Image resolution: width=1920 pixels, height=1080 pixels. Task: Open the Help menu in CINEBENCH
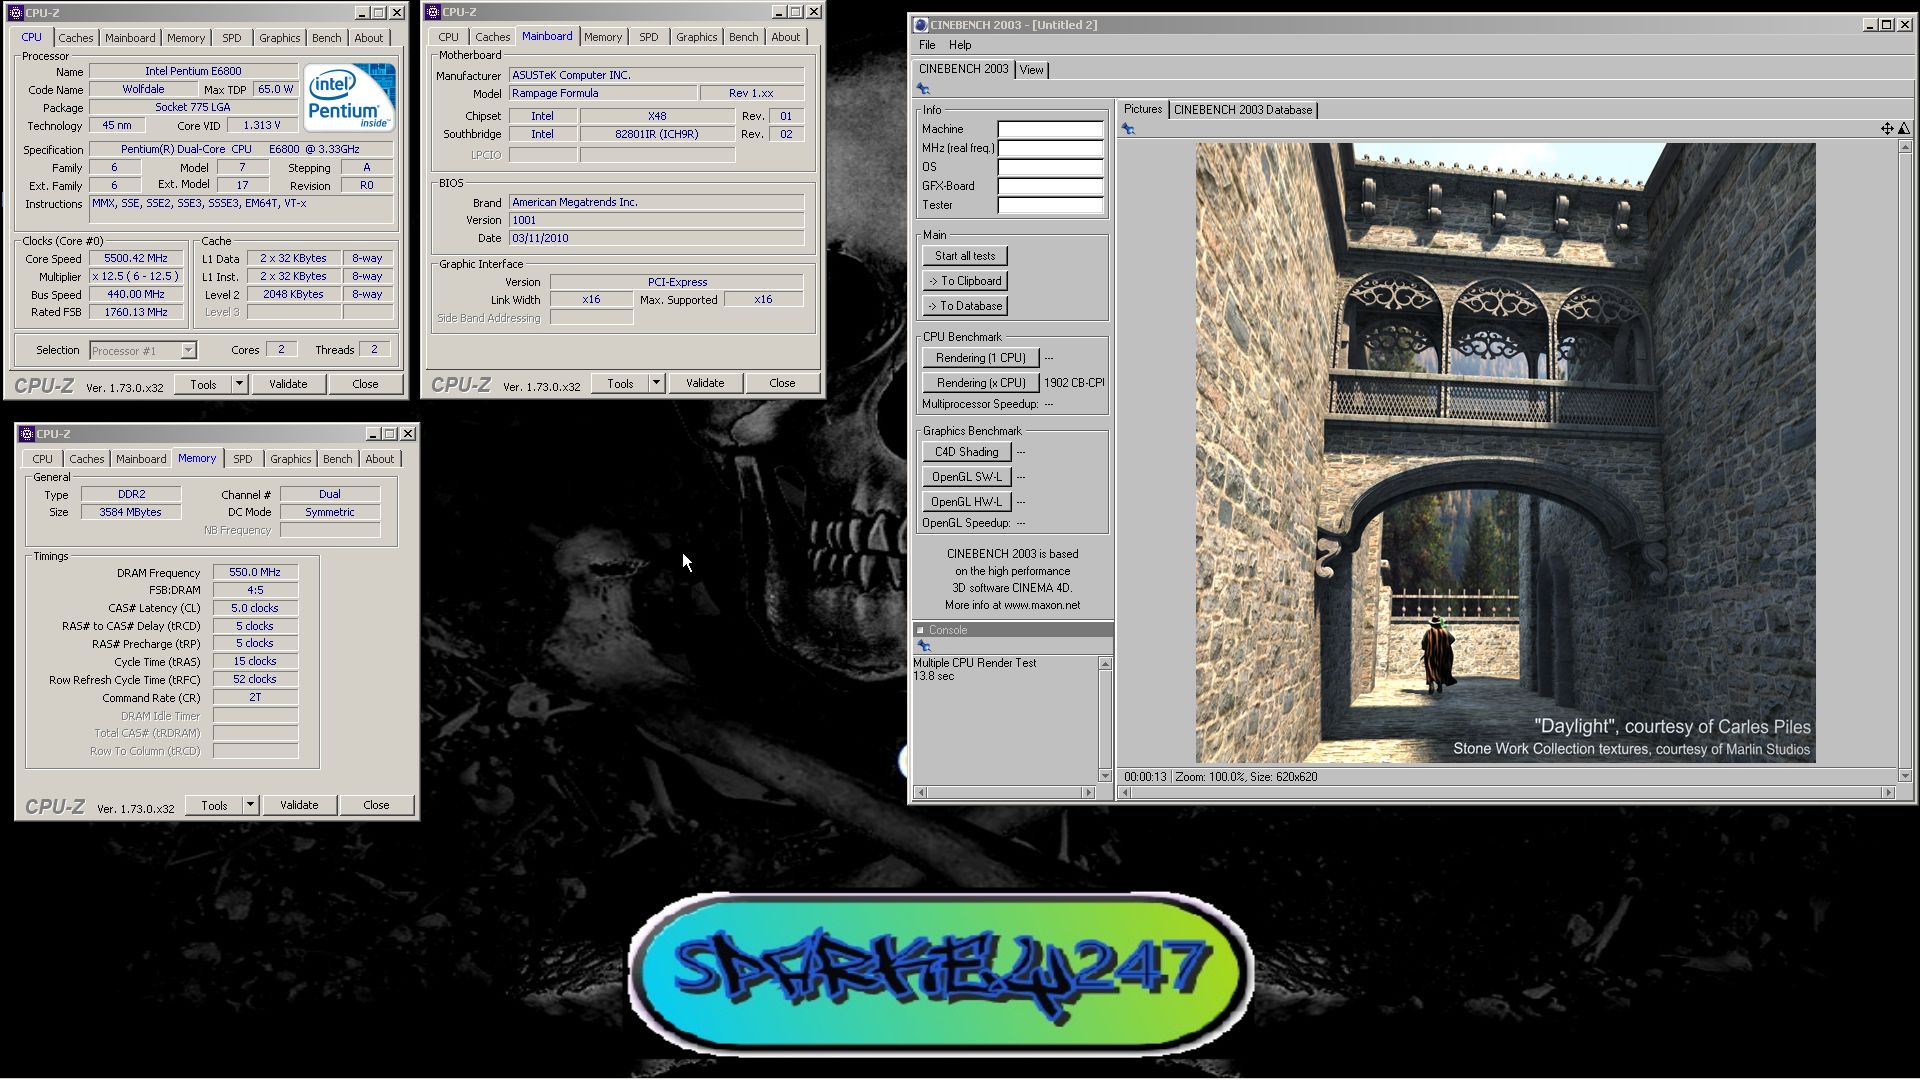click(x=960, y=45)
